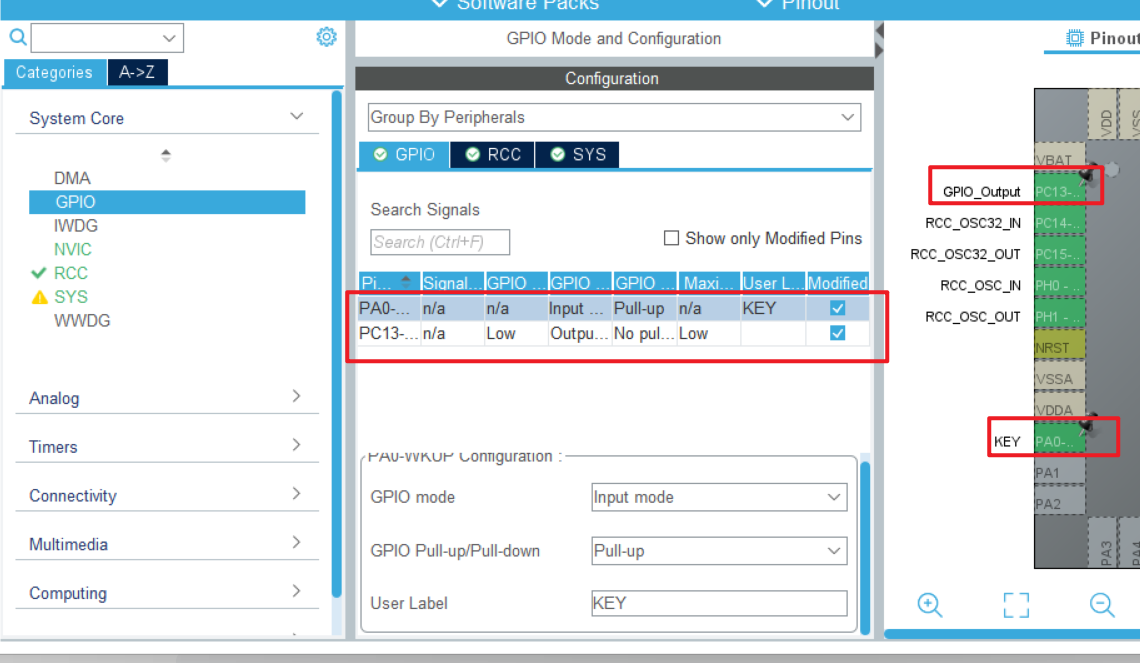Click the Search Signals input field
Viewport: 1140px width, 663px height.
[x=440, y=242]
